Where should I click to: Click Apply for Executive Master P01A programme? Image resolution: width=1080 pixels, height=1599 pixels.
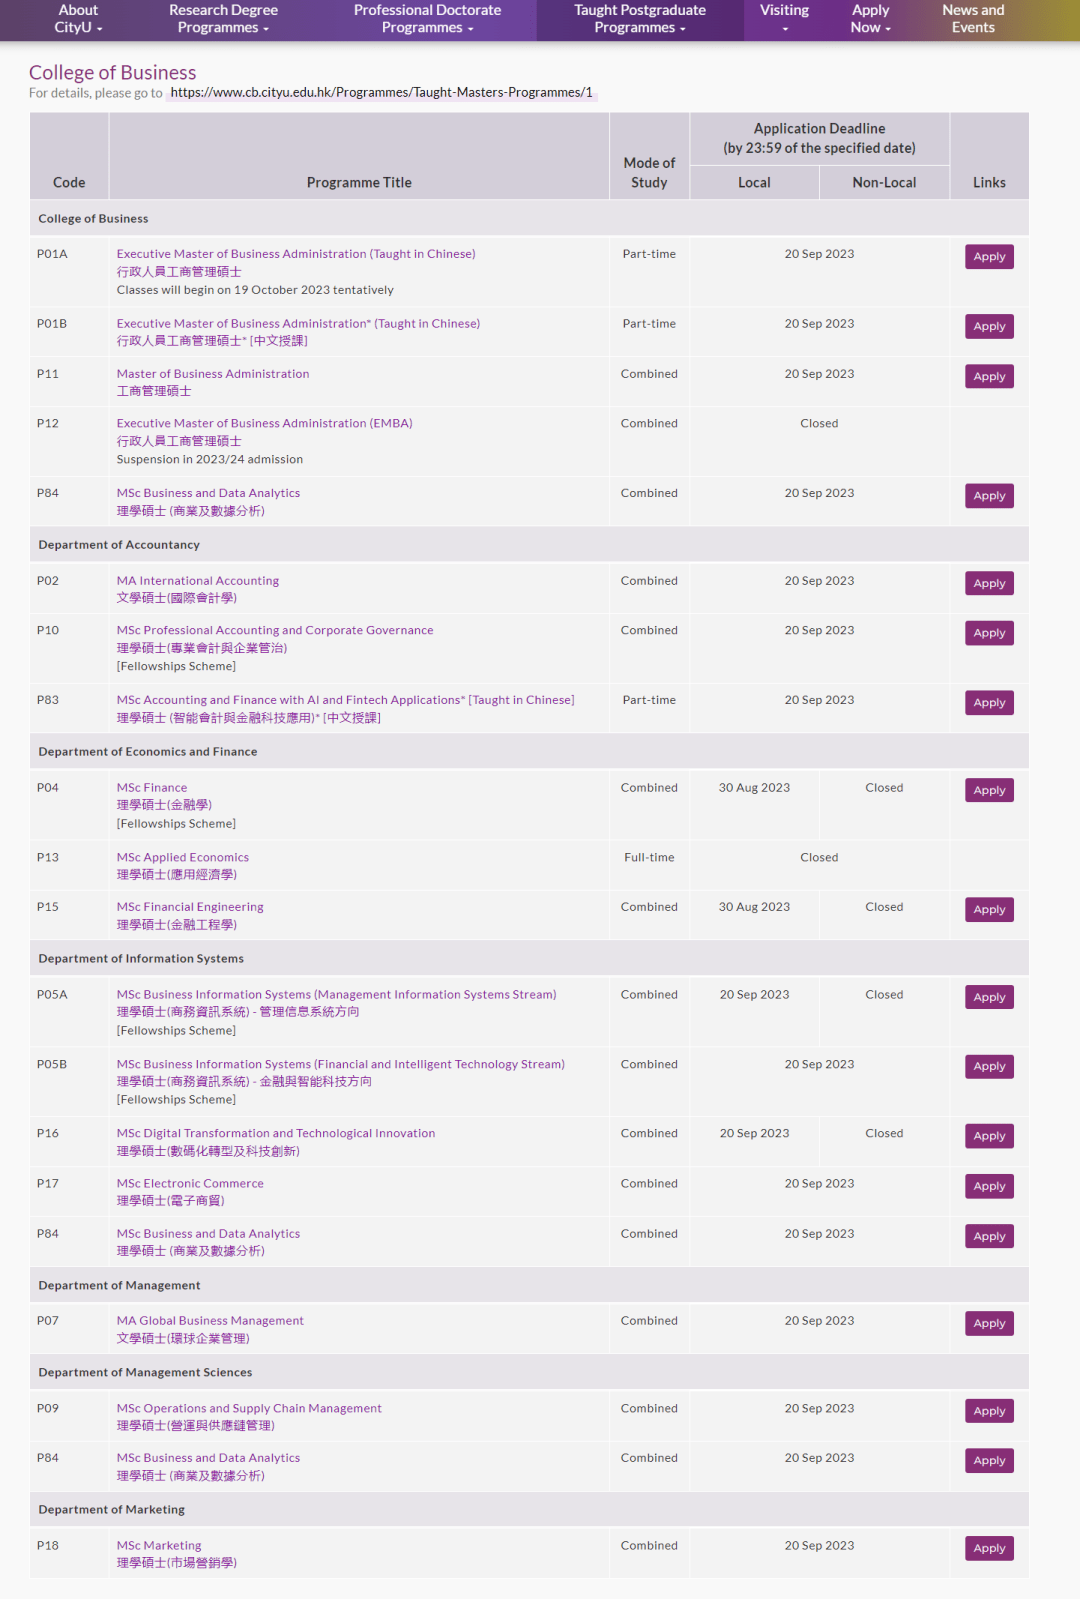[988, 256]
